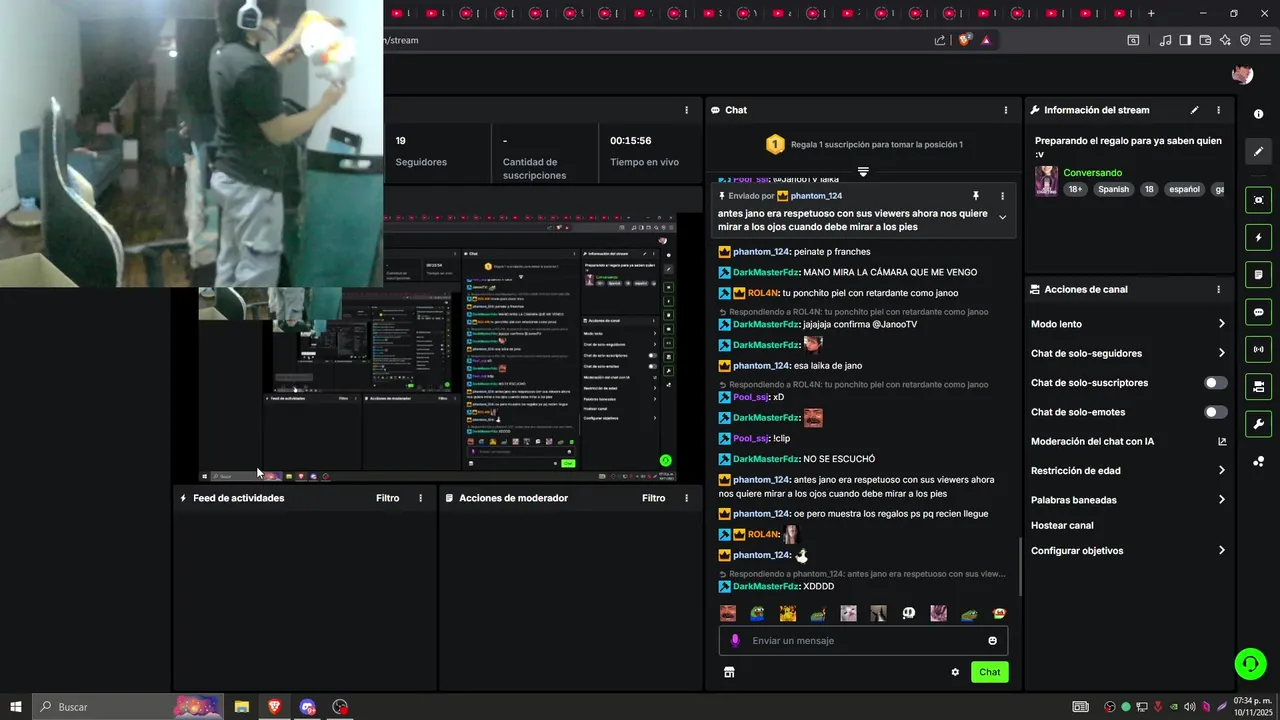This screenshot has width=1280, height=720.
Task: Open a new browser tab
Action: tap(1151, 13)
